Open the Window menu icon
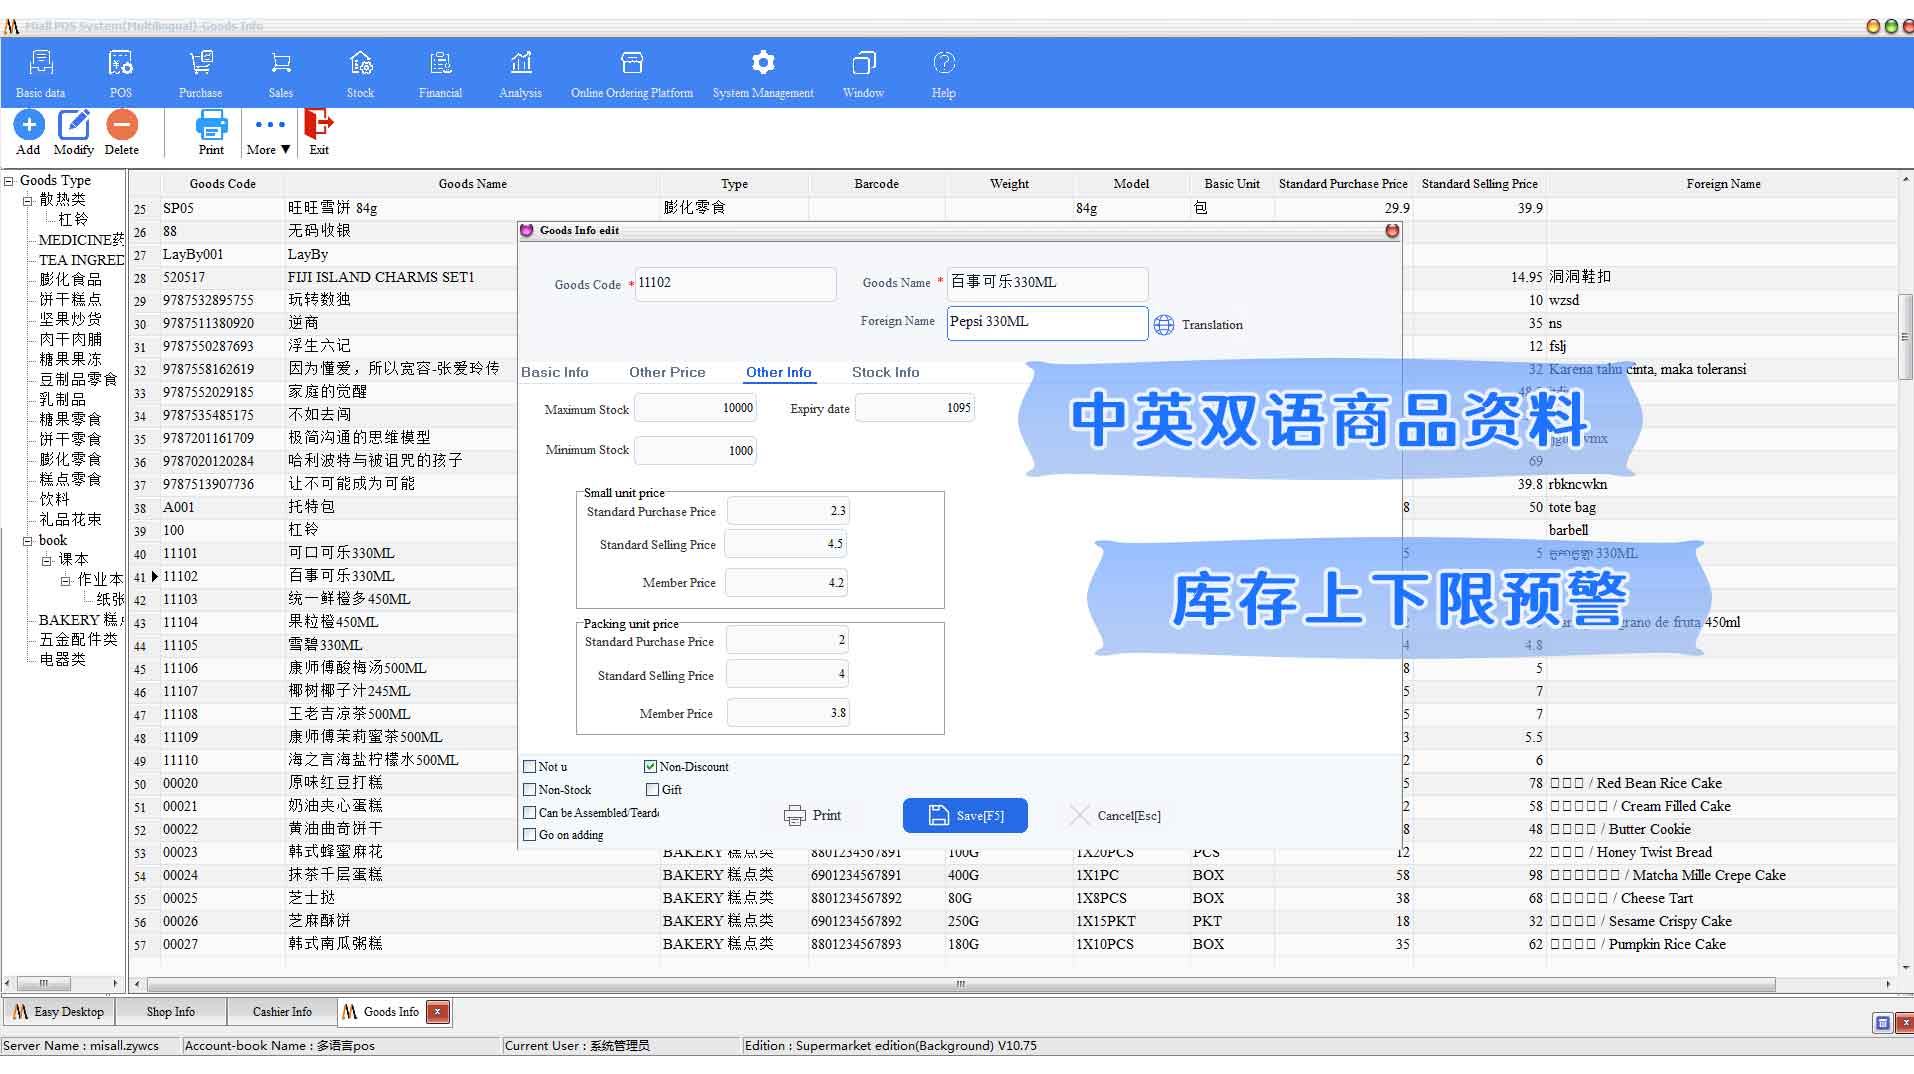 click(863, 64)
